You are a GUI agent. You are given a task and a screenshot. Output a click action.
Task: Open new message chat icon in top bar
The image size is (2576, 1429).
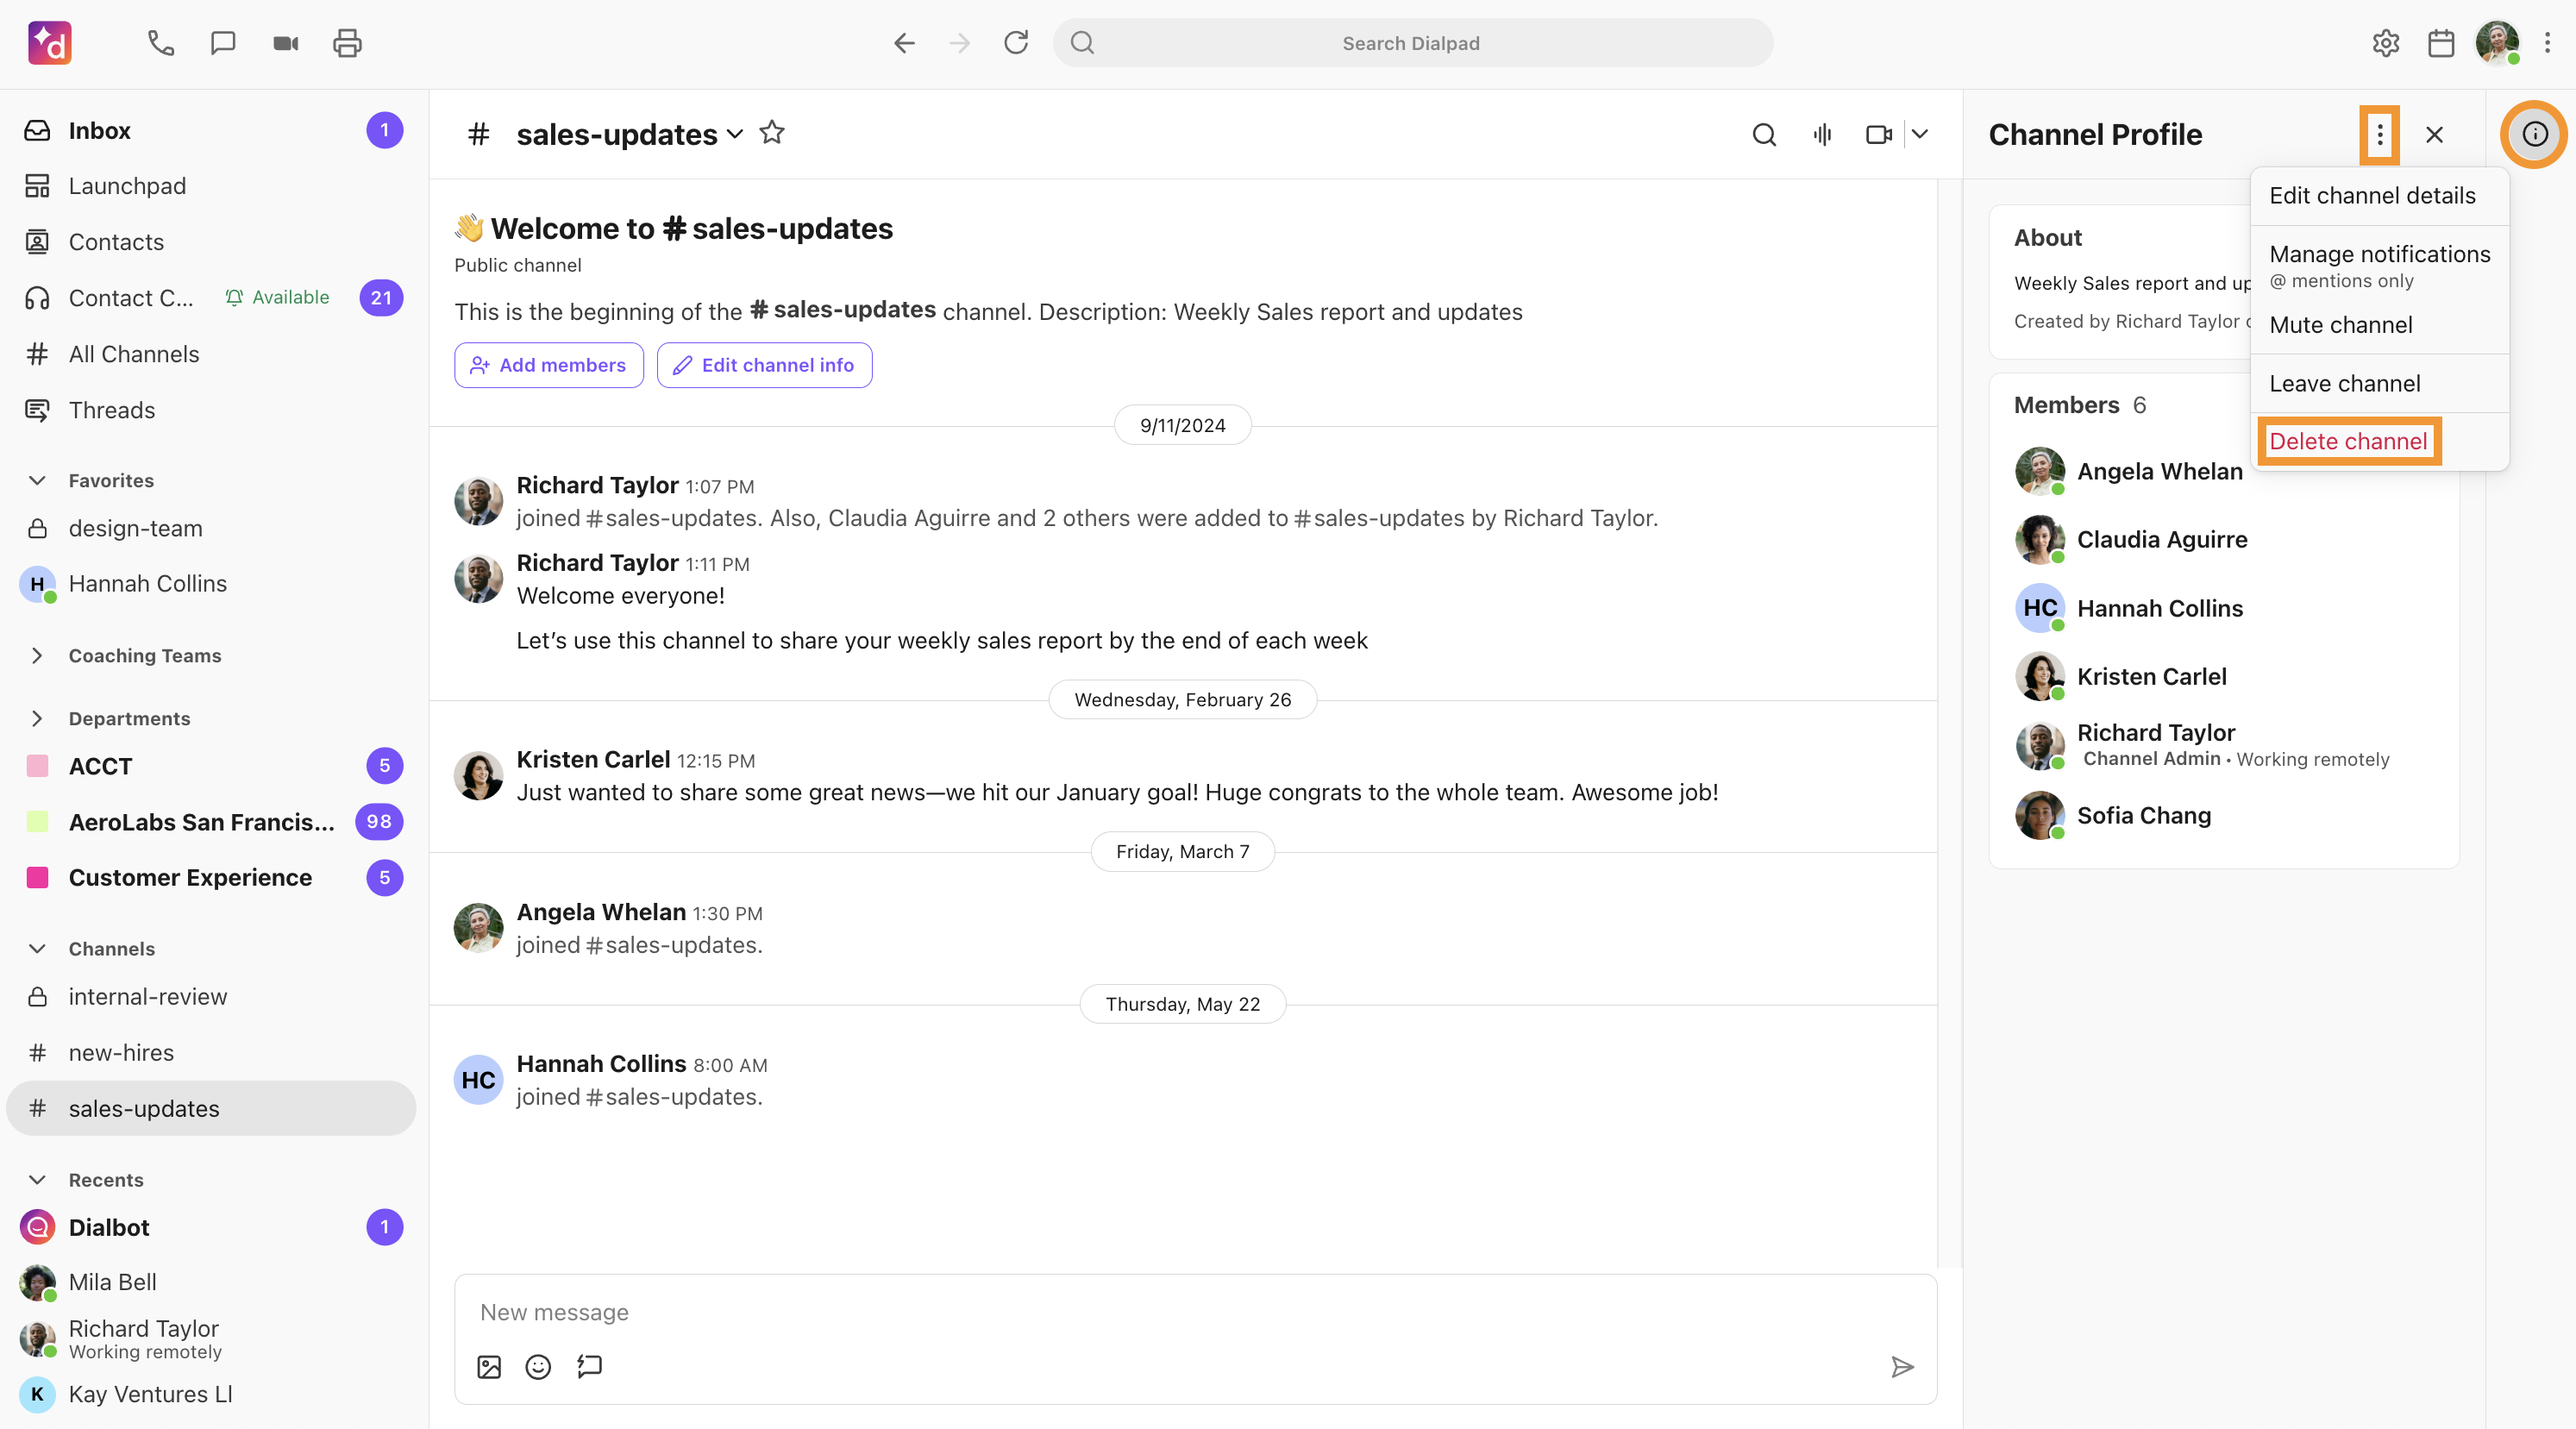[x=223, y=43]
